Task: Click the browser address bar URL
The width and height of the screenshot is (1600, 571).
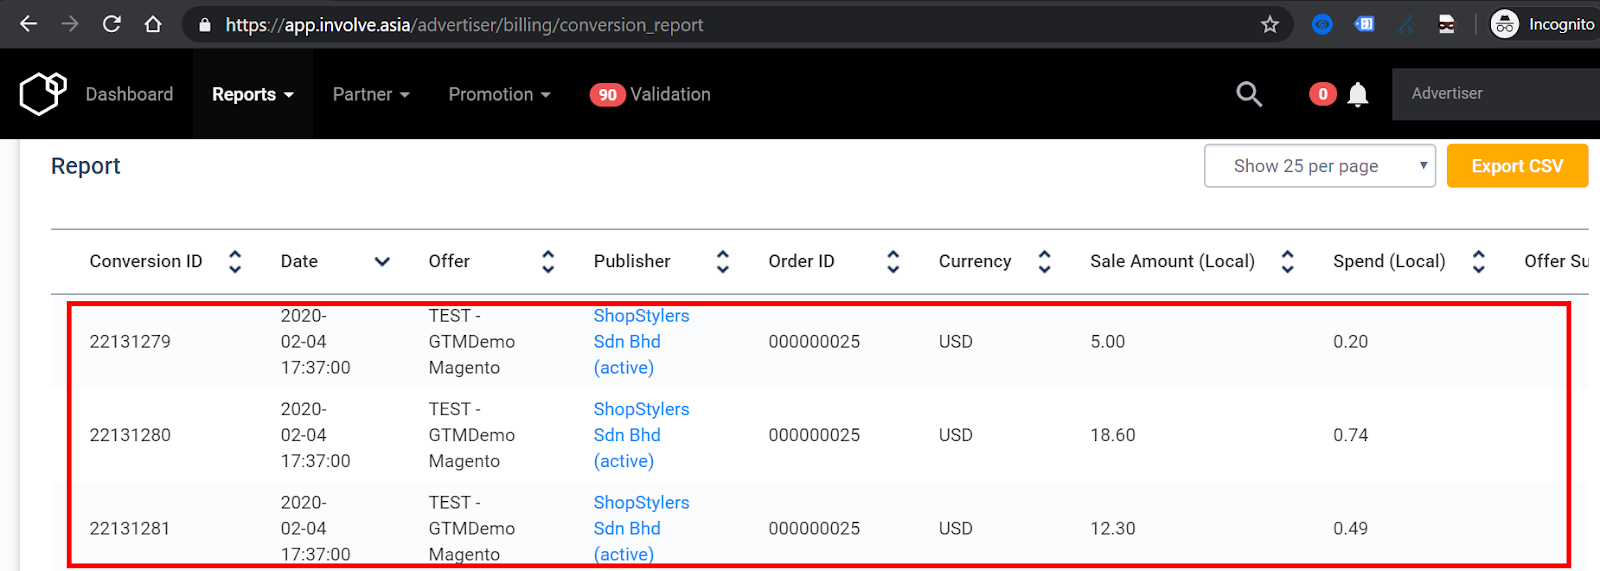Action: tap(464, 25)
